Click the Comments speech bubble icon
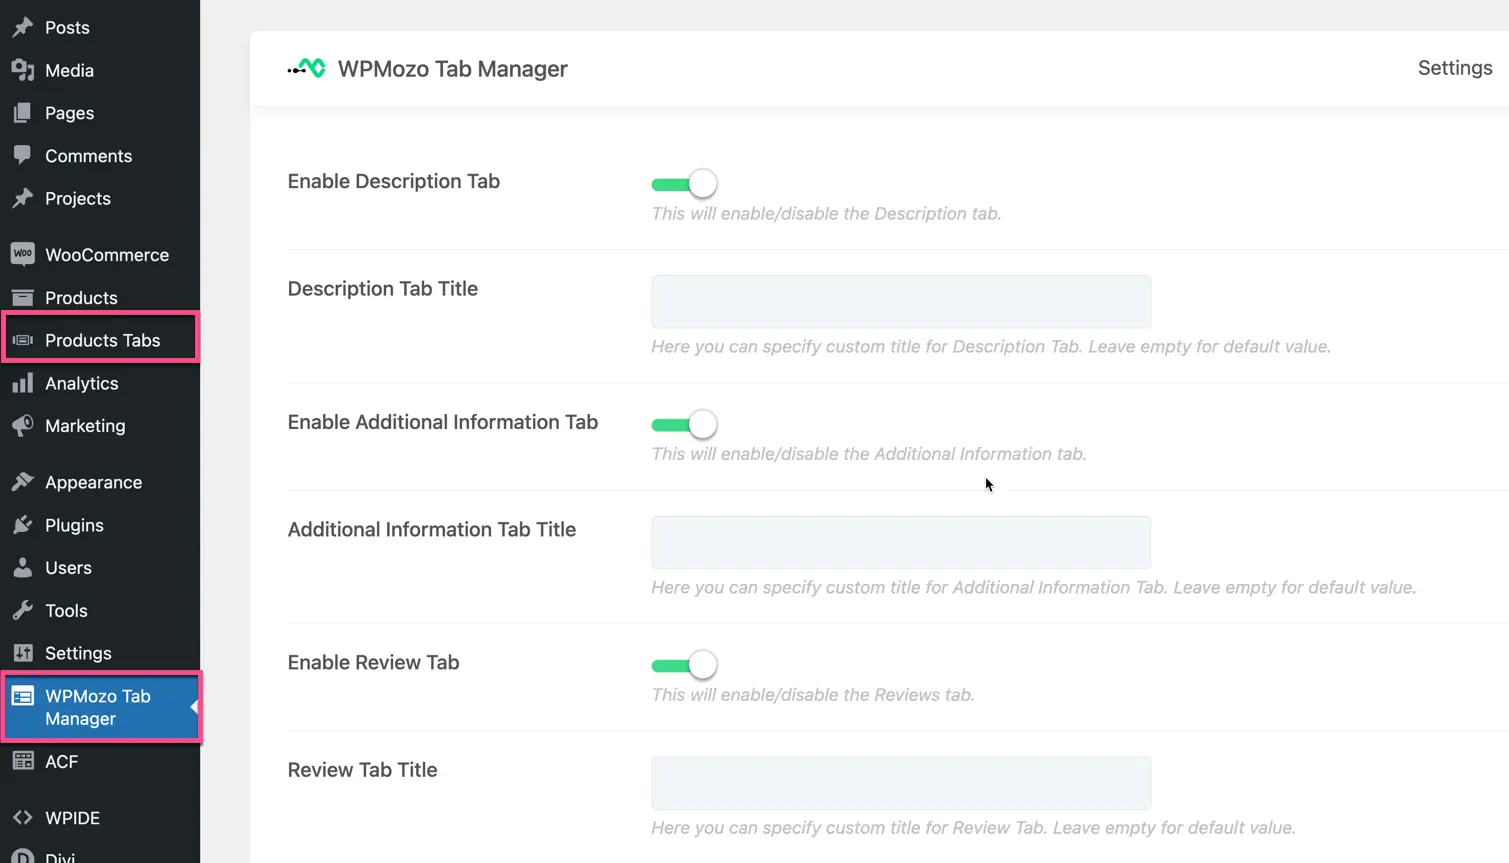 click(22, 155)
